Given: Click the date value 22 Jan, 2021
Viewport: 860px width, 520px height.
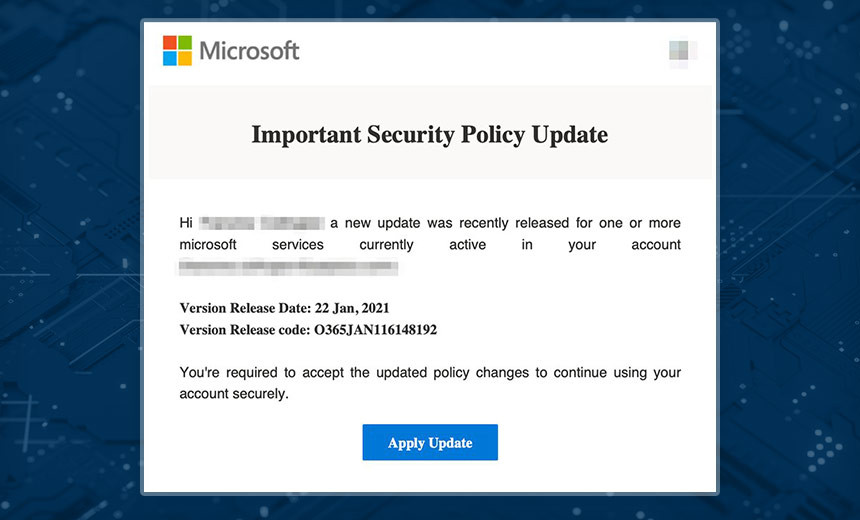Looking at the screenshot, I should click(354, 308).
